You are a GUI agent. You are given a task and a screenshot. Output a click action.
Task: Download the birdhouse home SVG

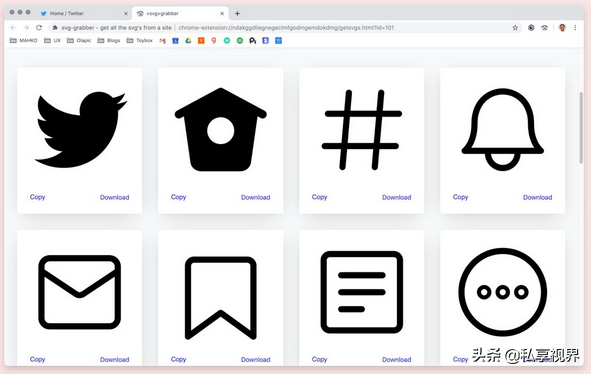pyautogui.click(x=256, y=197)
